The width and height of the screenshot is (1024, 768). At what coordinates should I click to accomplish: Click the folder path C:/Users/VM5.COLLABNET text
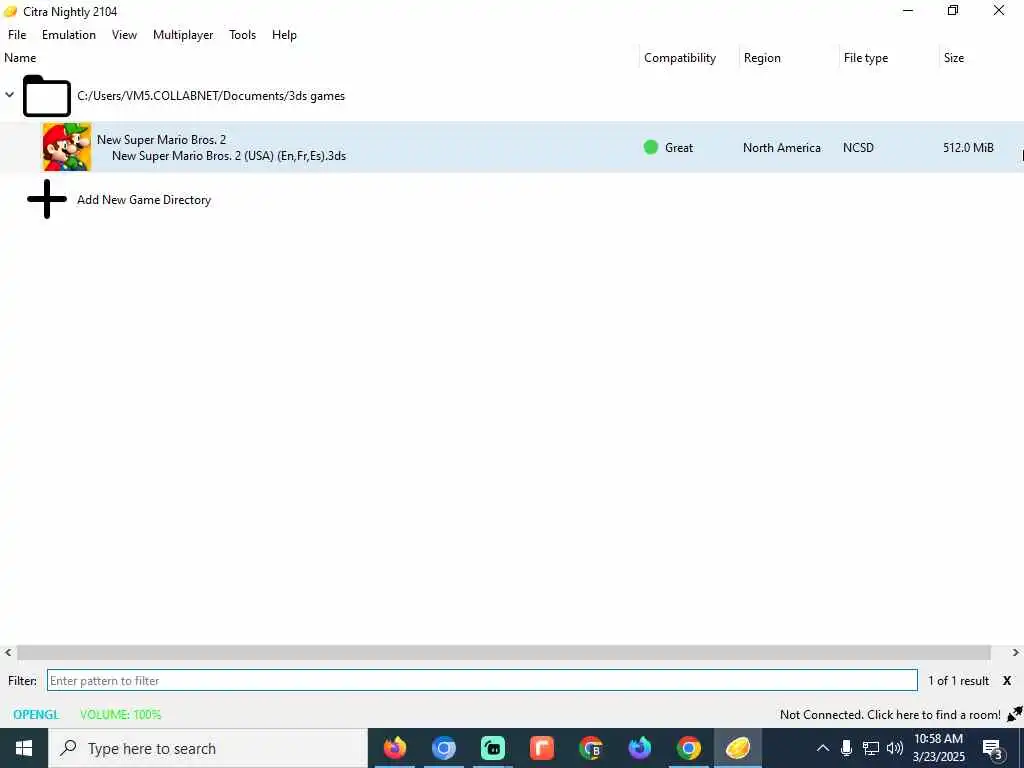click(211, 96)
